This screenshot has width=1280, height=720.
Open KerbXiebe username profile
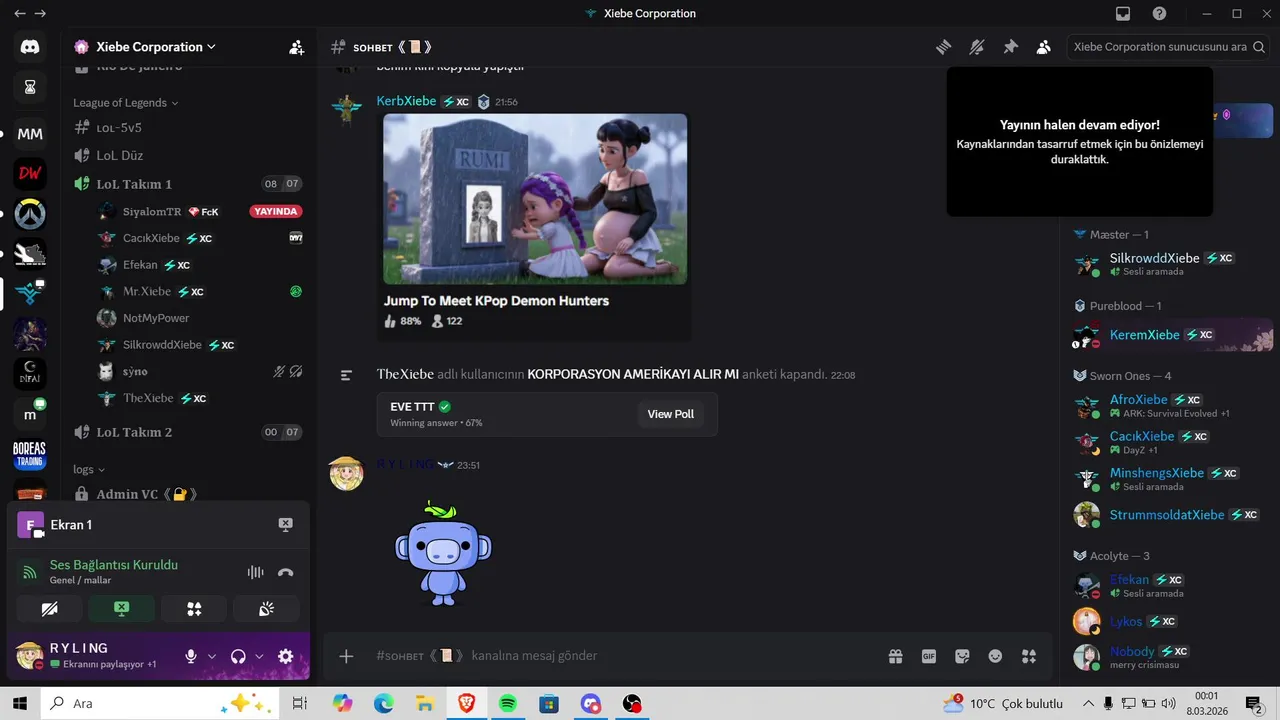coord(406,101)
